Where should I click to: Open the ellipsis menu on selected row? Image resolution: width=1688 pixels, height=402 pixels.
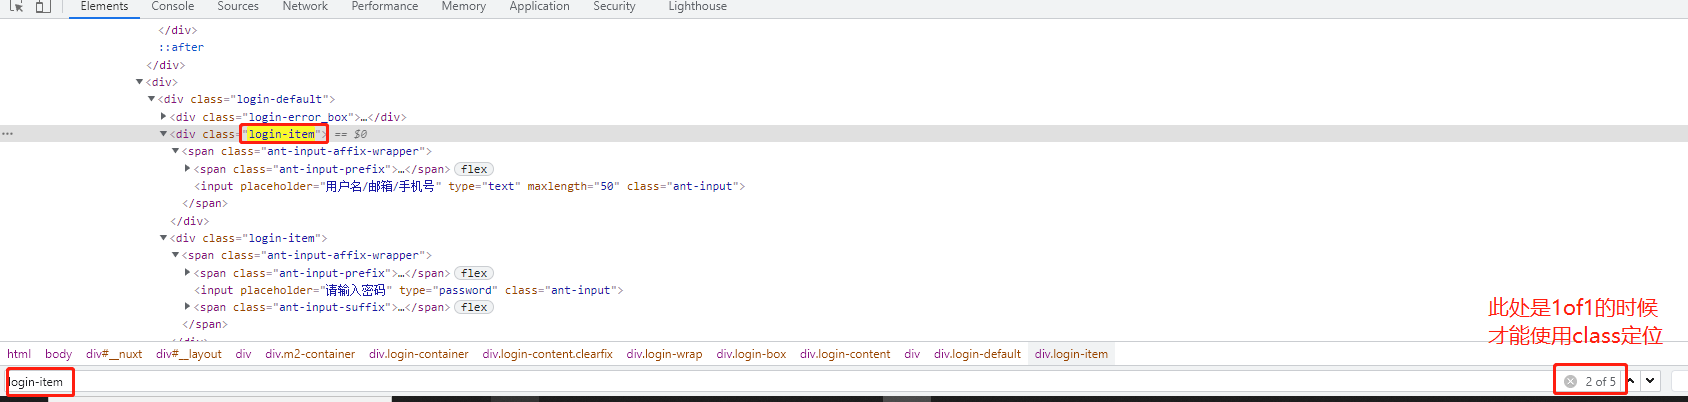pyautogui.click(x=7, y=134)
